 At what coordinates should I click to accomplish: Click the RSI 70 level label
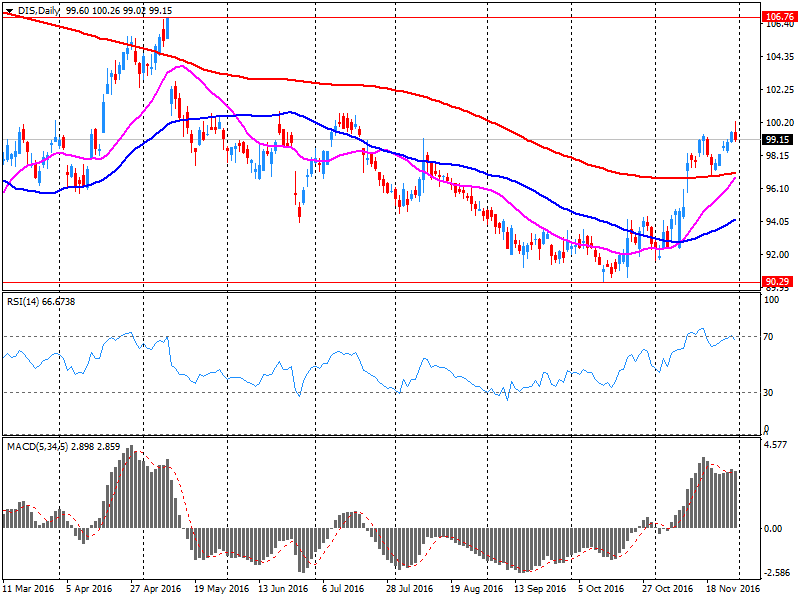[x=769, y=337]
